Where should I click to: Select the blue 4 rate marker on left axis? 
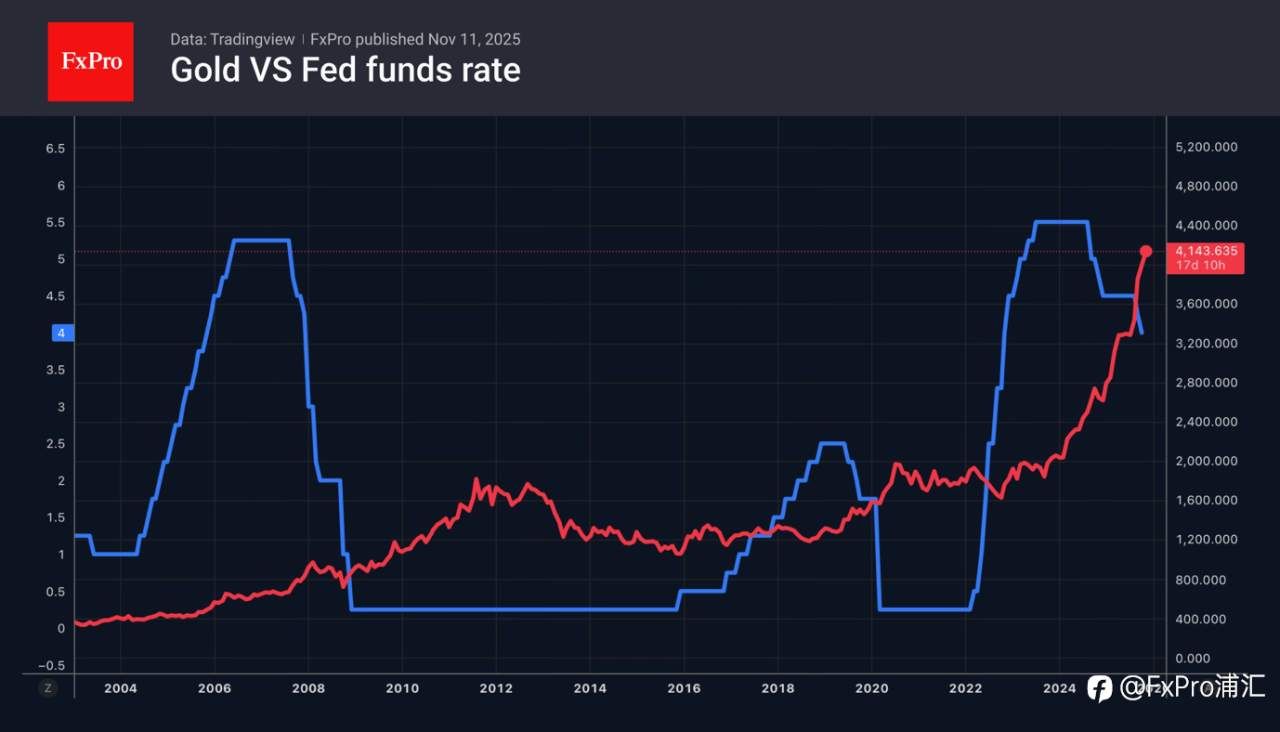click(x=61, y=334)
